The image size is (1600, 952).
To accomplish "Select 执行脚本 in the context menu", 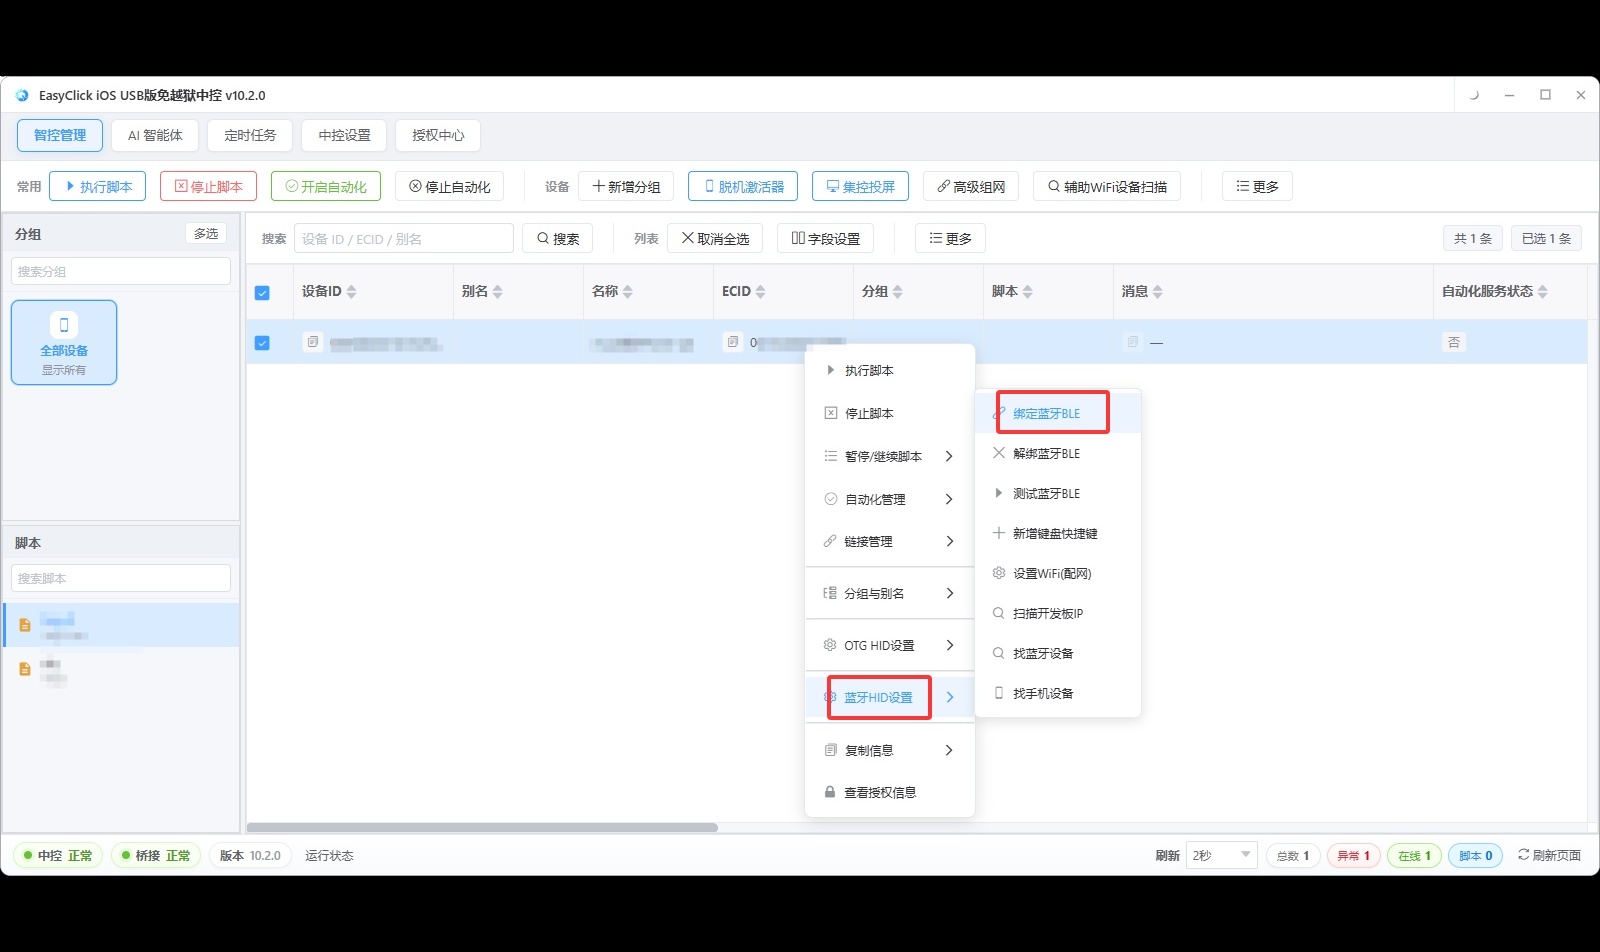I will [x=890, y=370].
